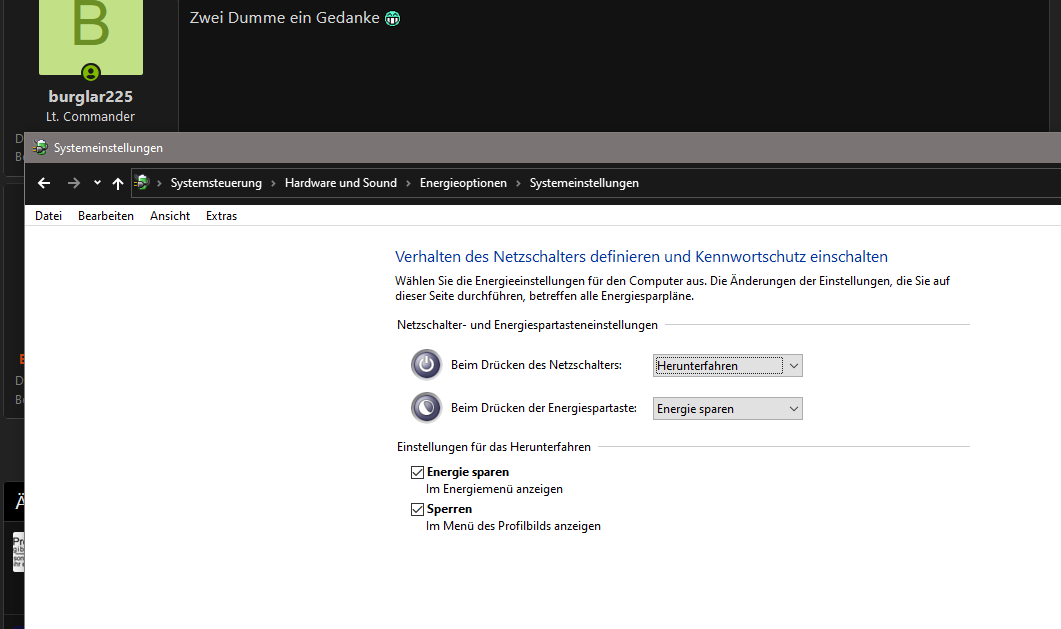Navigate to Hardware und Sound breadcrumb

341,183
